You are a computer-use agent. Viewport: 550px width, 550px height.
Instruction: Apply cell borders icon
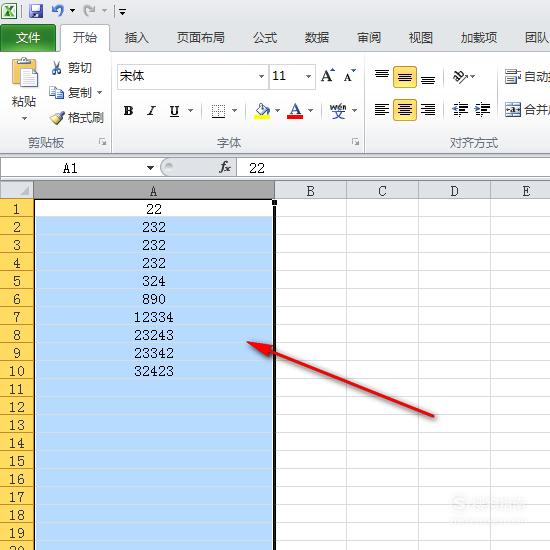[218, 111]
